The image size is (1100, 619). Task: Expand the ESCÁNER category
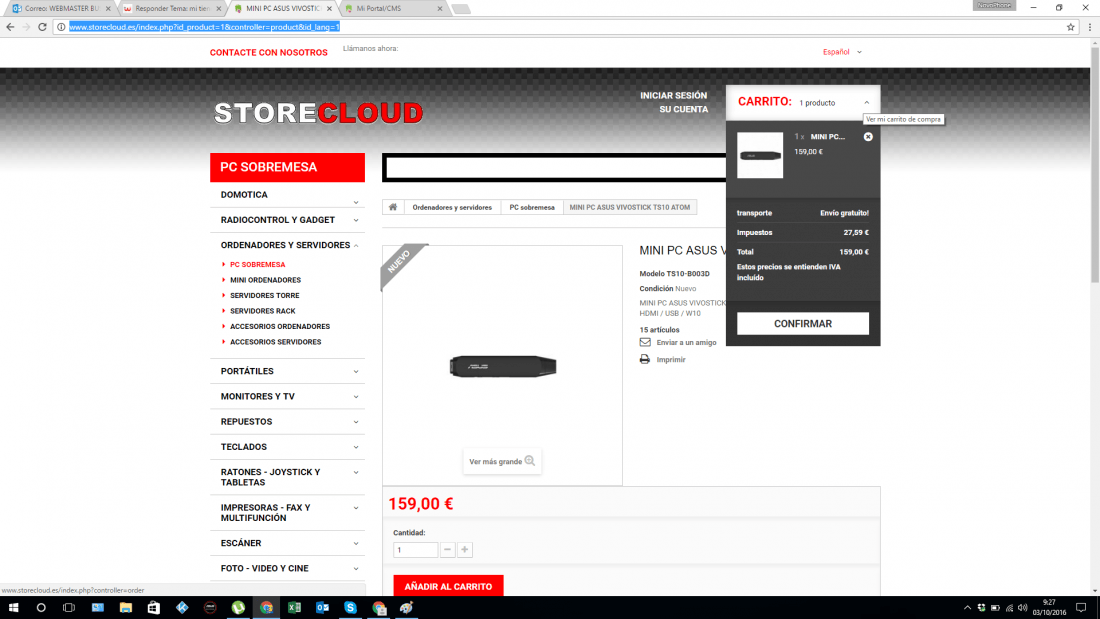tap(356, 544)
